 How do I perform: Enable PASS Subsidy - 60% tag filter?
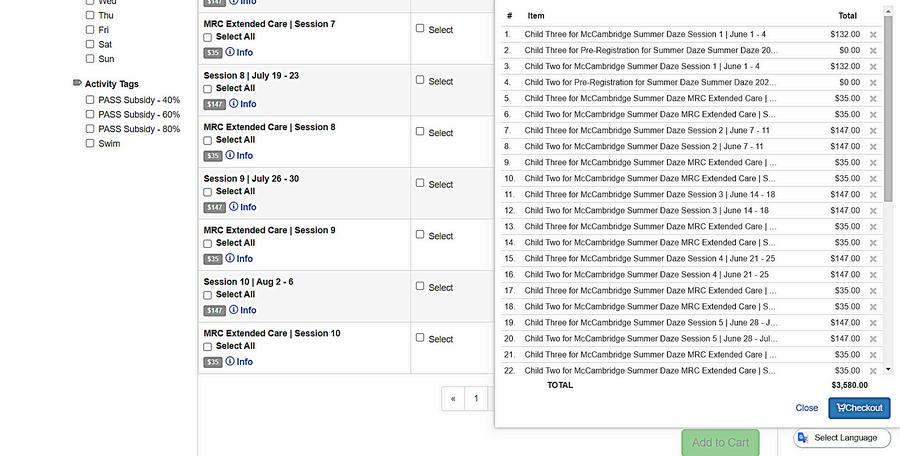90,114
